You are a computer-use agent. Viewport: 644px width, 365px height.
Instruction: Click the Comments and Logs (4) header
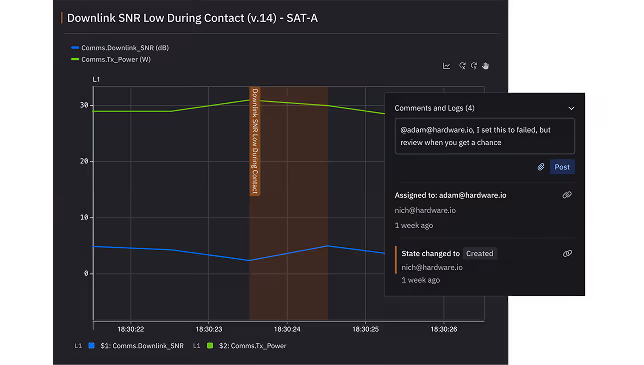(435, 108)
